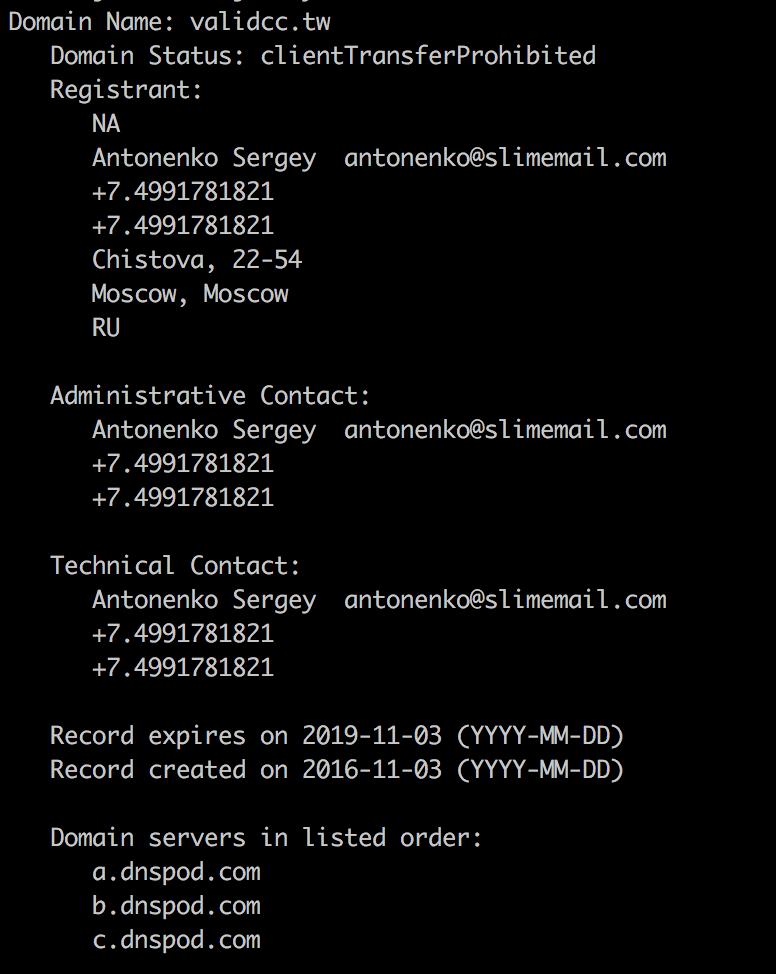Click the expiry date 2019-11-03
The width and height of the screenshot is (776, 974).
(x=372, y=735)
